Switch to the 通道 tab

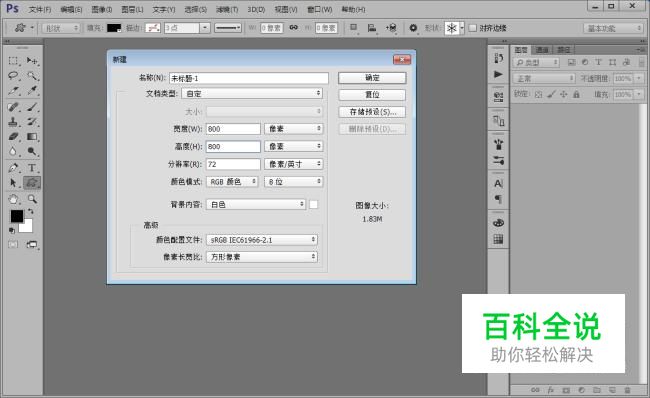pyautogui.click(x=542, y=50)
